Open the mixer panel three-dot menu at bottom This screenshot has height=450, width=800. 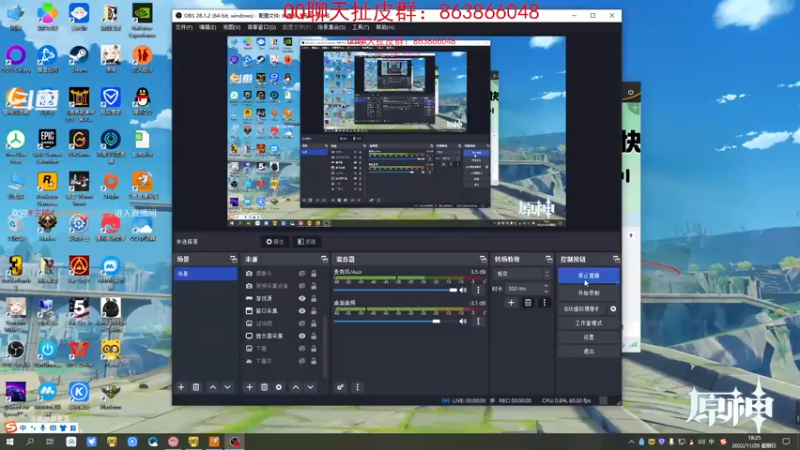(x=357, y=387)
